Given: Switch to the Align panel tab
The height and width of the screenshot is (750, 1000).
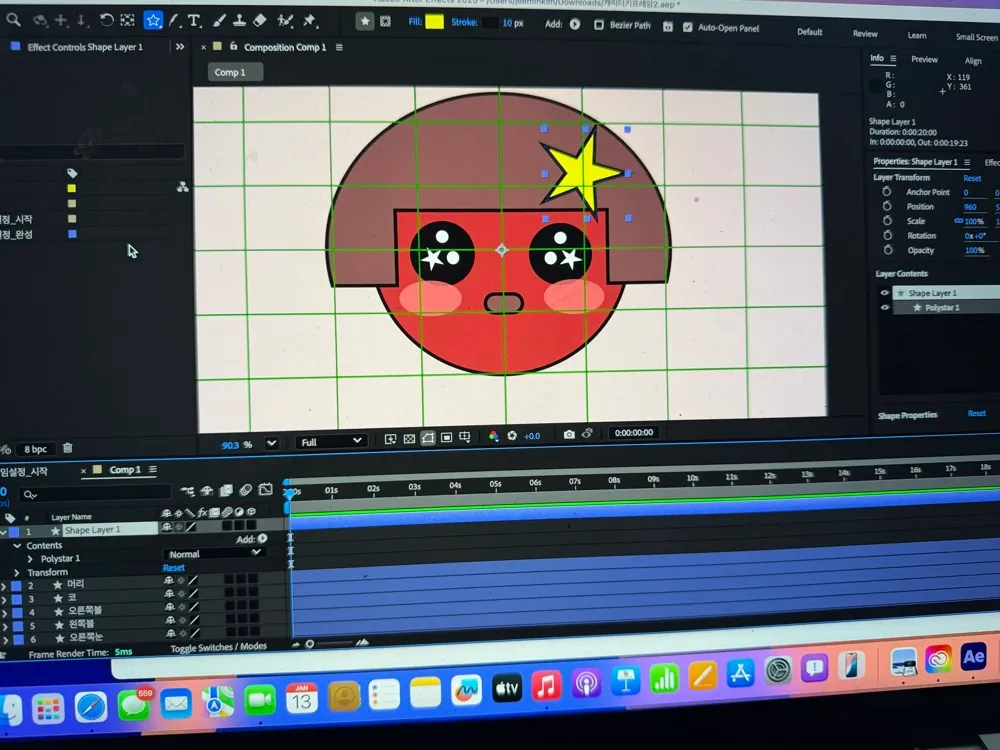Looking at the screenshot, I should [973, 61].
